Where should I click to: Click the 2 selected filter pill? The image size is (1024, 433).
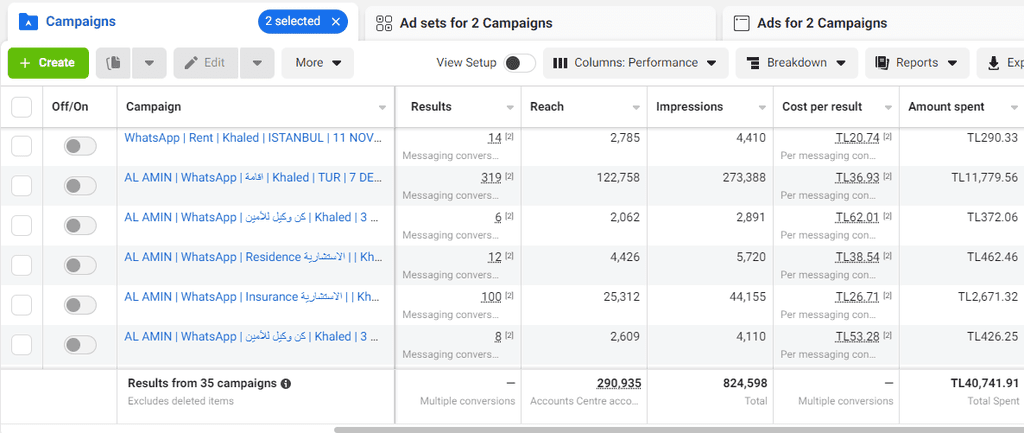click(x=303, y=22)
